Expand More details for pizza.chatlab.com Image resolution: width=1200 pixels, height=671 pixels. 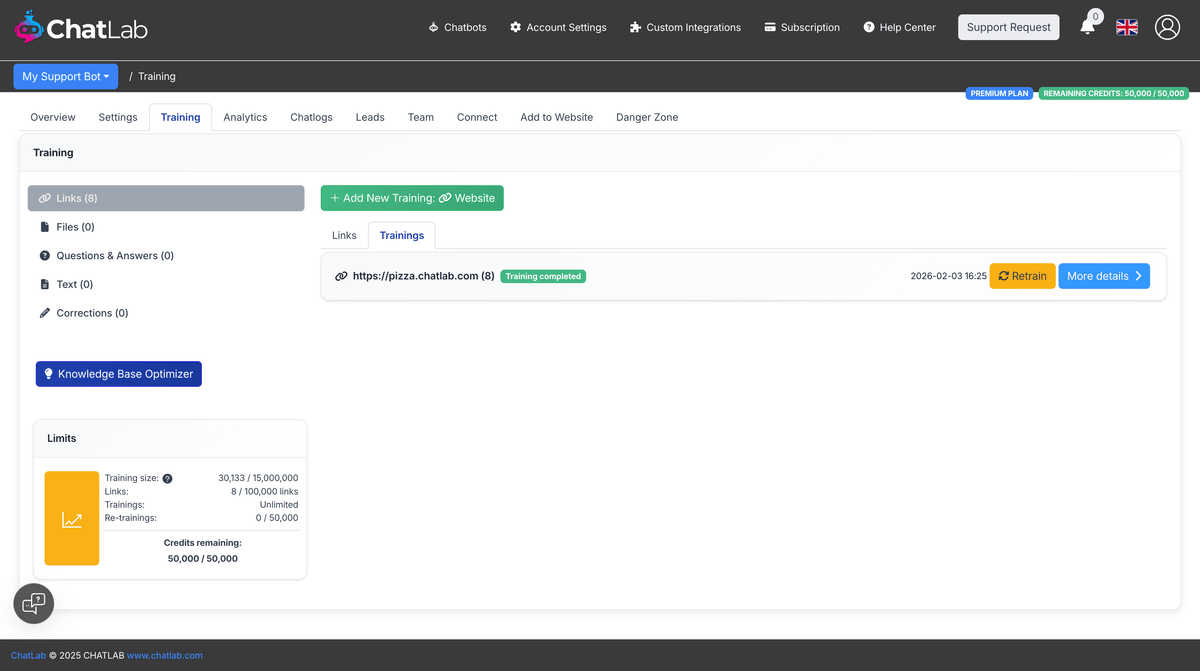[1104, 276]
